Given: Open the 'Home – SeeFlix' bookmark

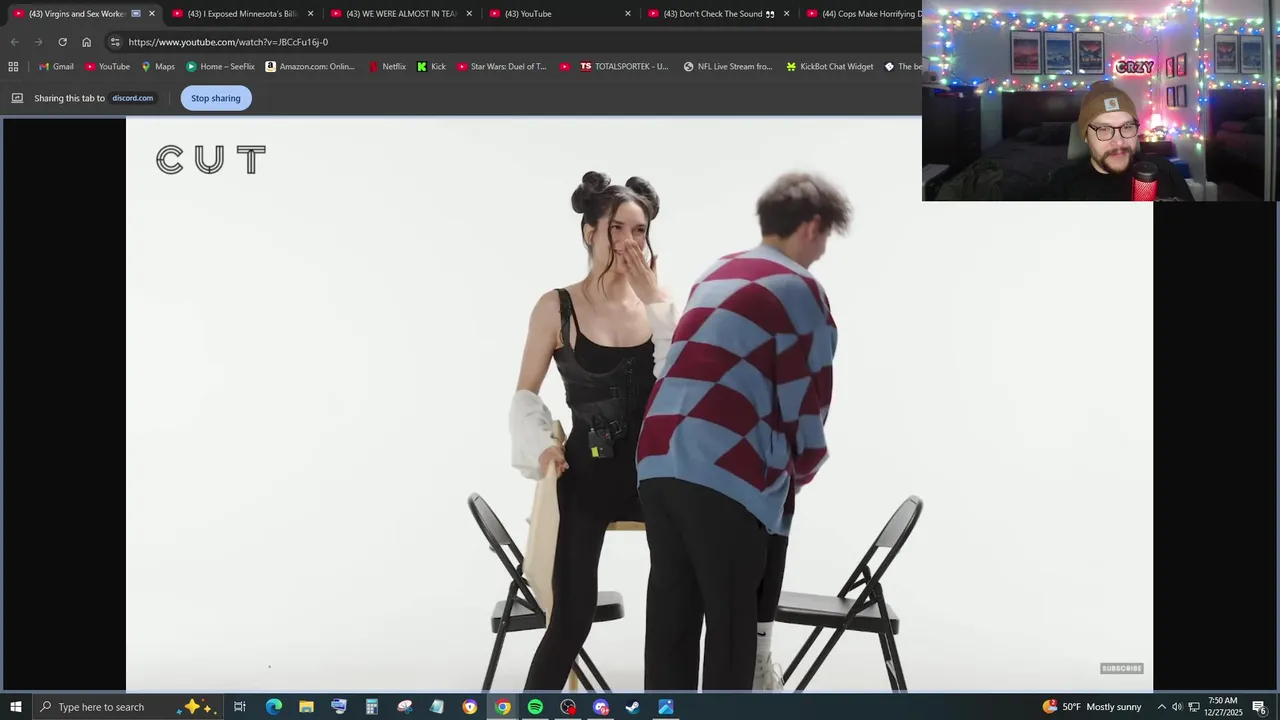Looking at the screenshot, I should [x=220, y=67].
